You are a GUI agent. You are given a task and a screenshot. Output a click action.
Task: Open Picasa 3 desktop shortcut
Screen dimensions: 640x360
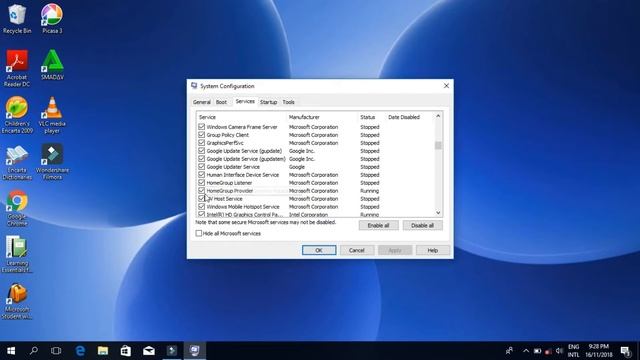52,19
